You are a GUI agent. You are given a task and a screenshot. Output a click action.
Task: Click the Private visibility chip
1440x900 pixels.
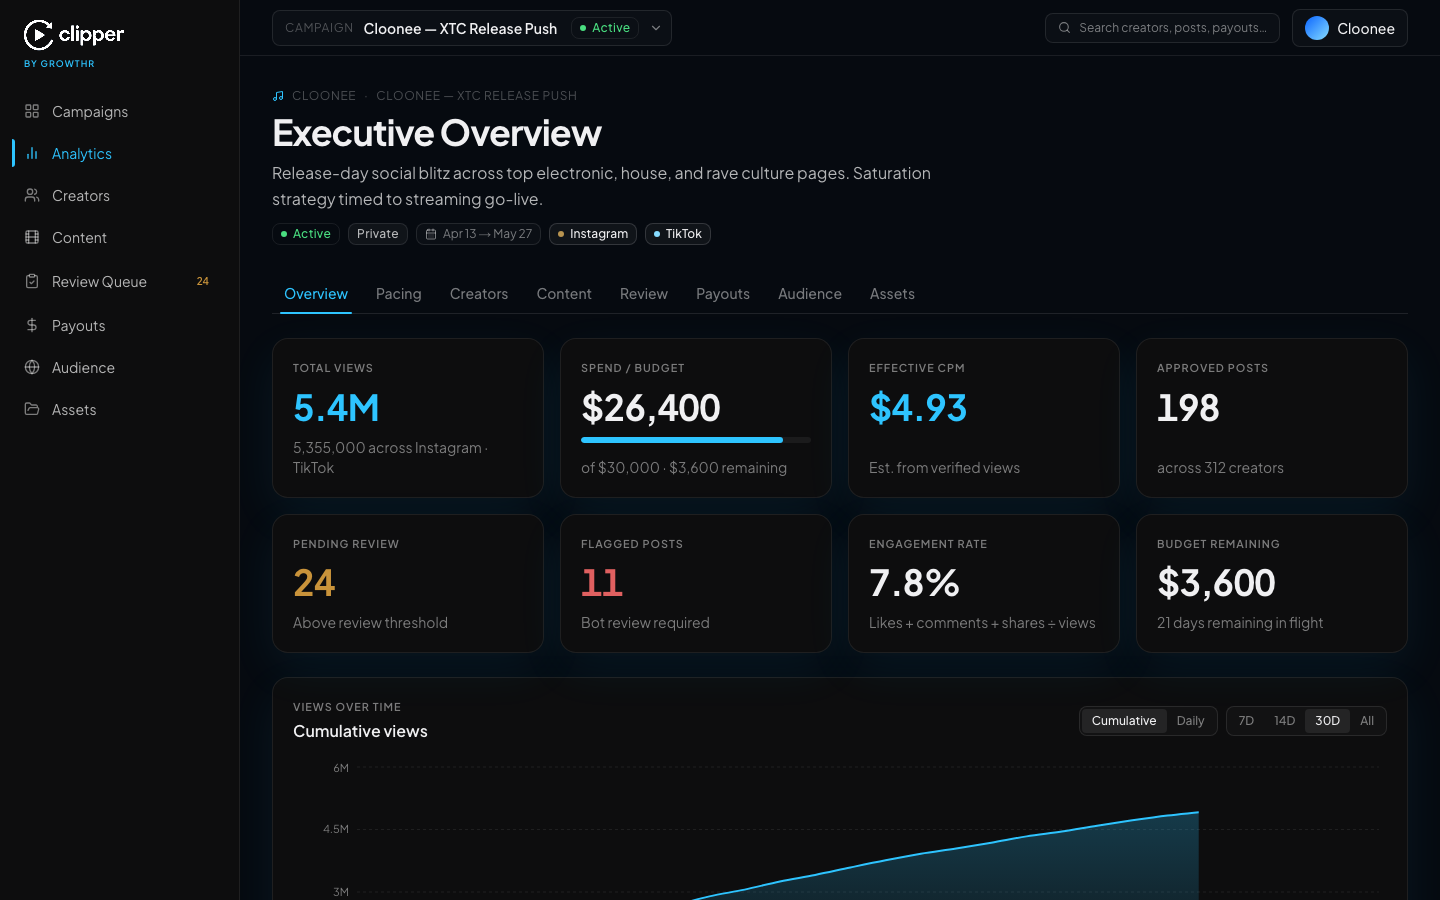coord(378,234)
